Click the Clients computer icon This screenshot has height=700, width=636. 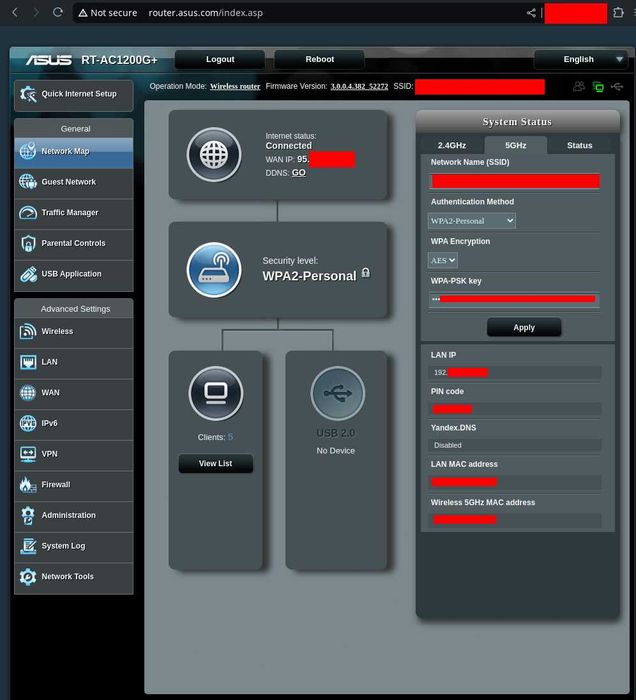[216, 393]
